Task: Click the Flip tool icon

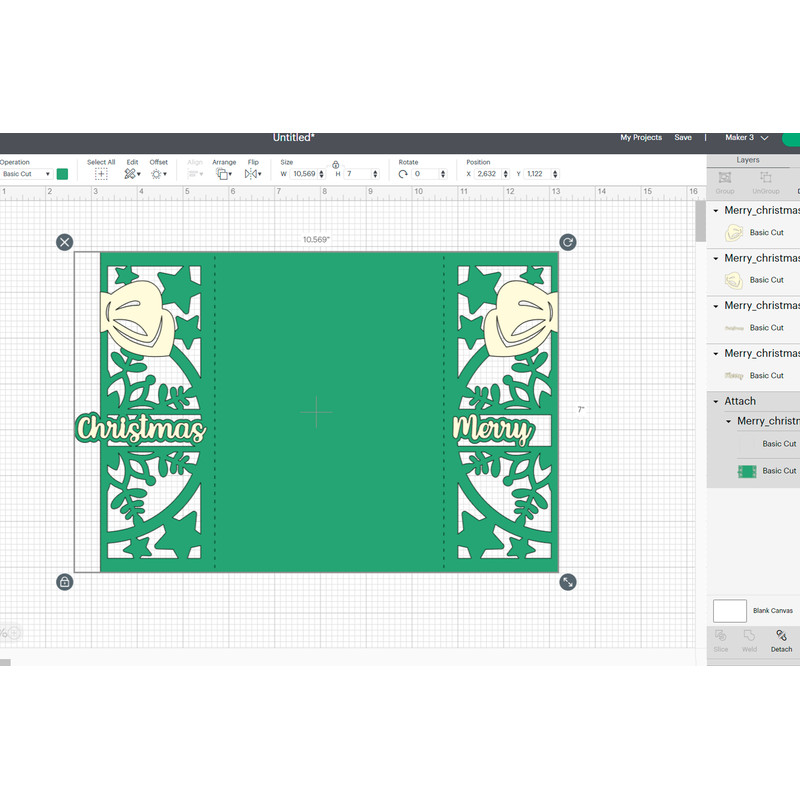Action: [x=252, y=173]
